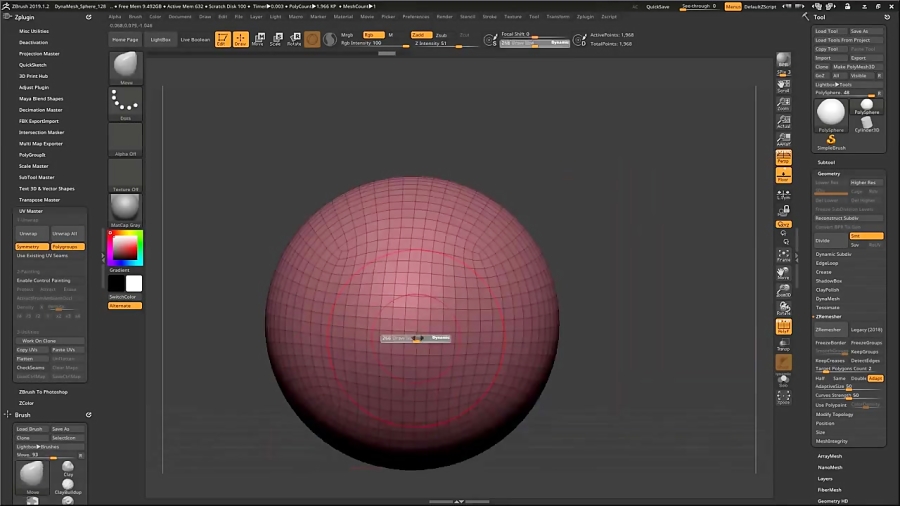Click the right-shelf Move navigation icon
900x506 pixels.
click(783, 273)
